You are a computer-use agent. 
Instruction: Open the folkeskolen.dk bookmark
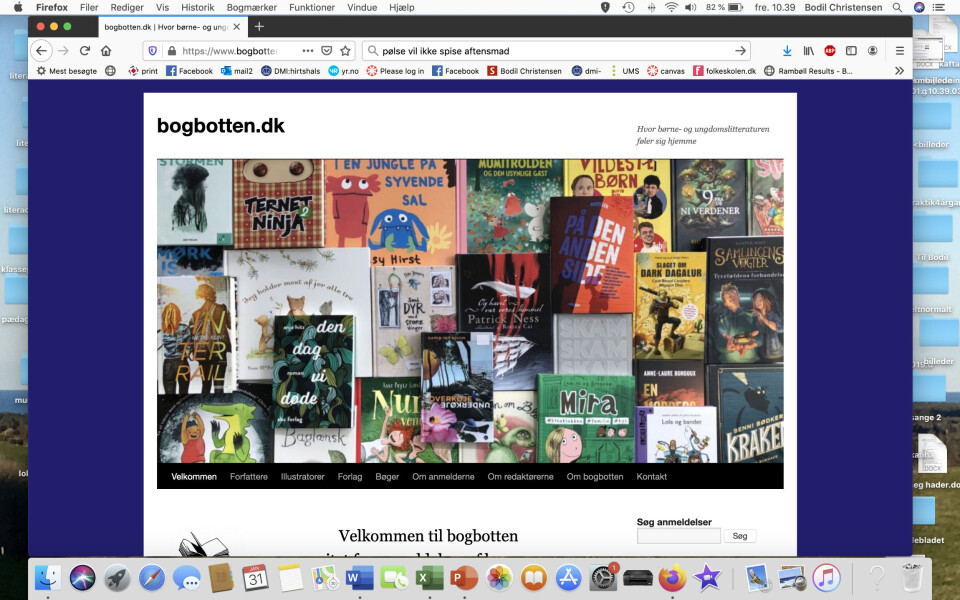[724, 71]
